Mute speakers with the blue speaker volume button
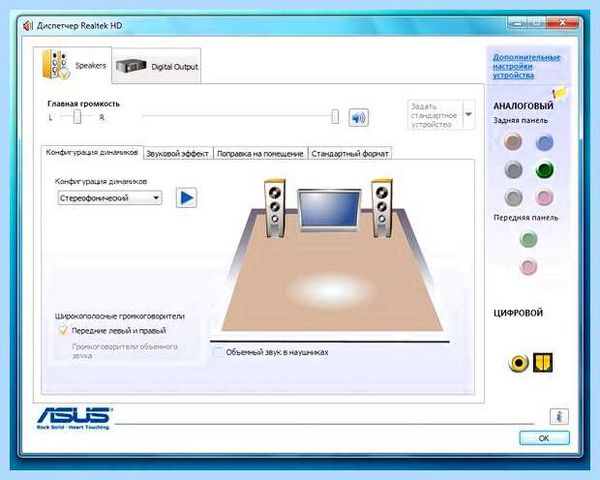The width and height of the screenshot is (600, 480). point(359,118)
